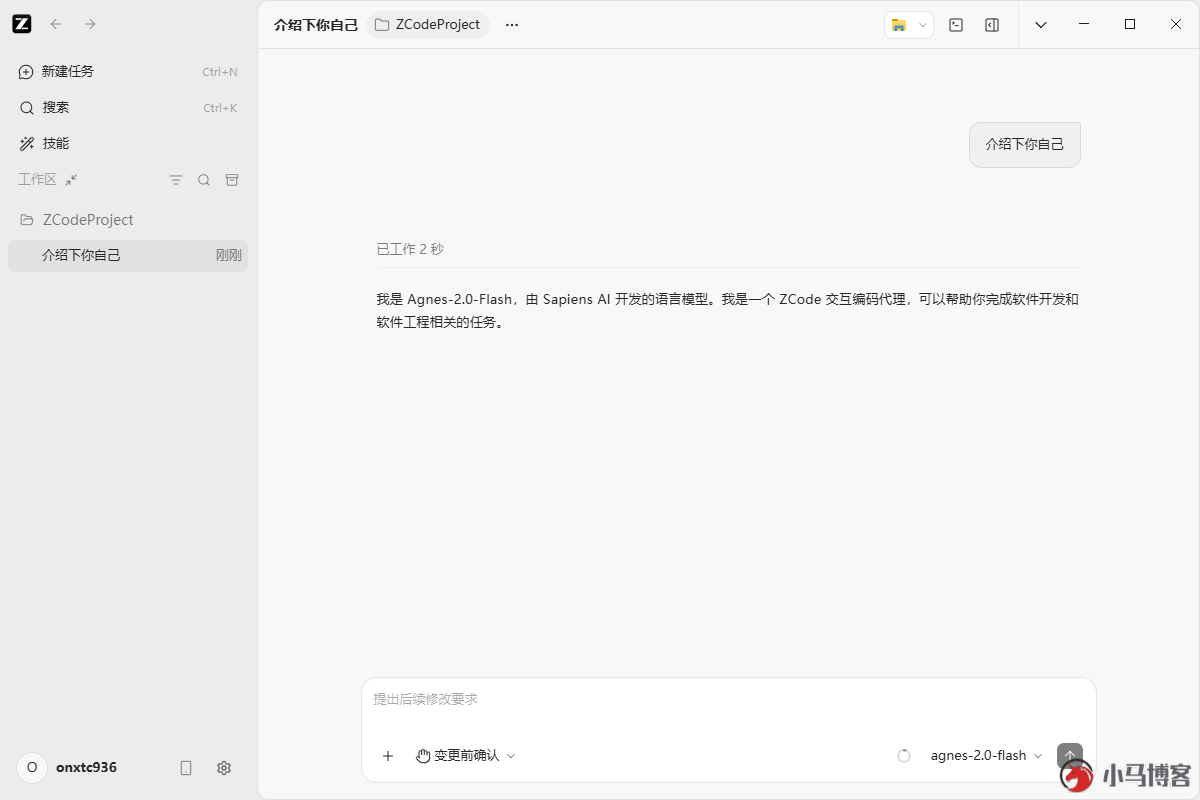Collapse the 工作区 section toggle icon

click(x=71, y=180)
